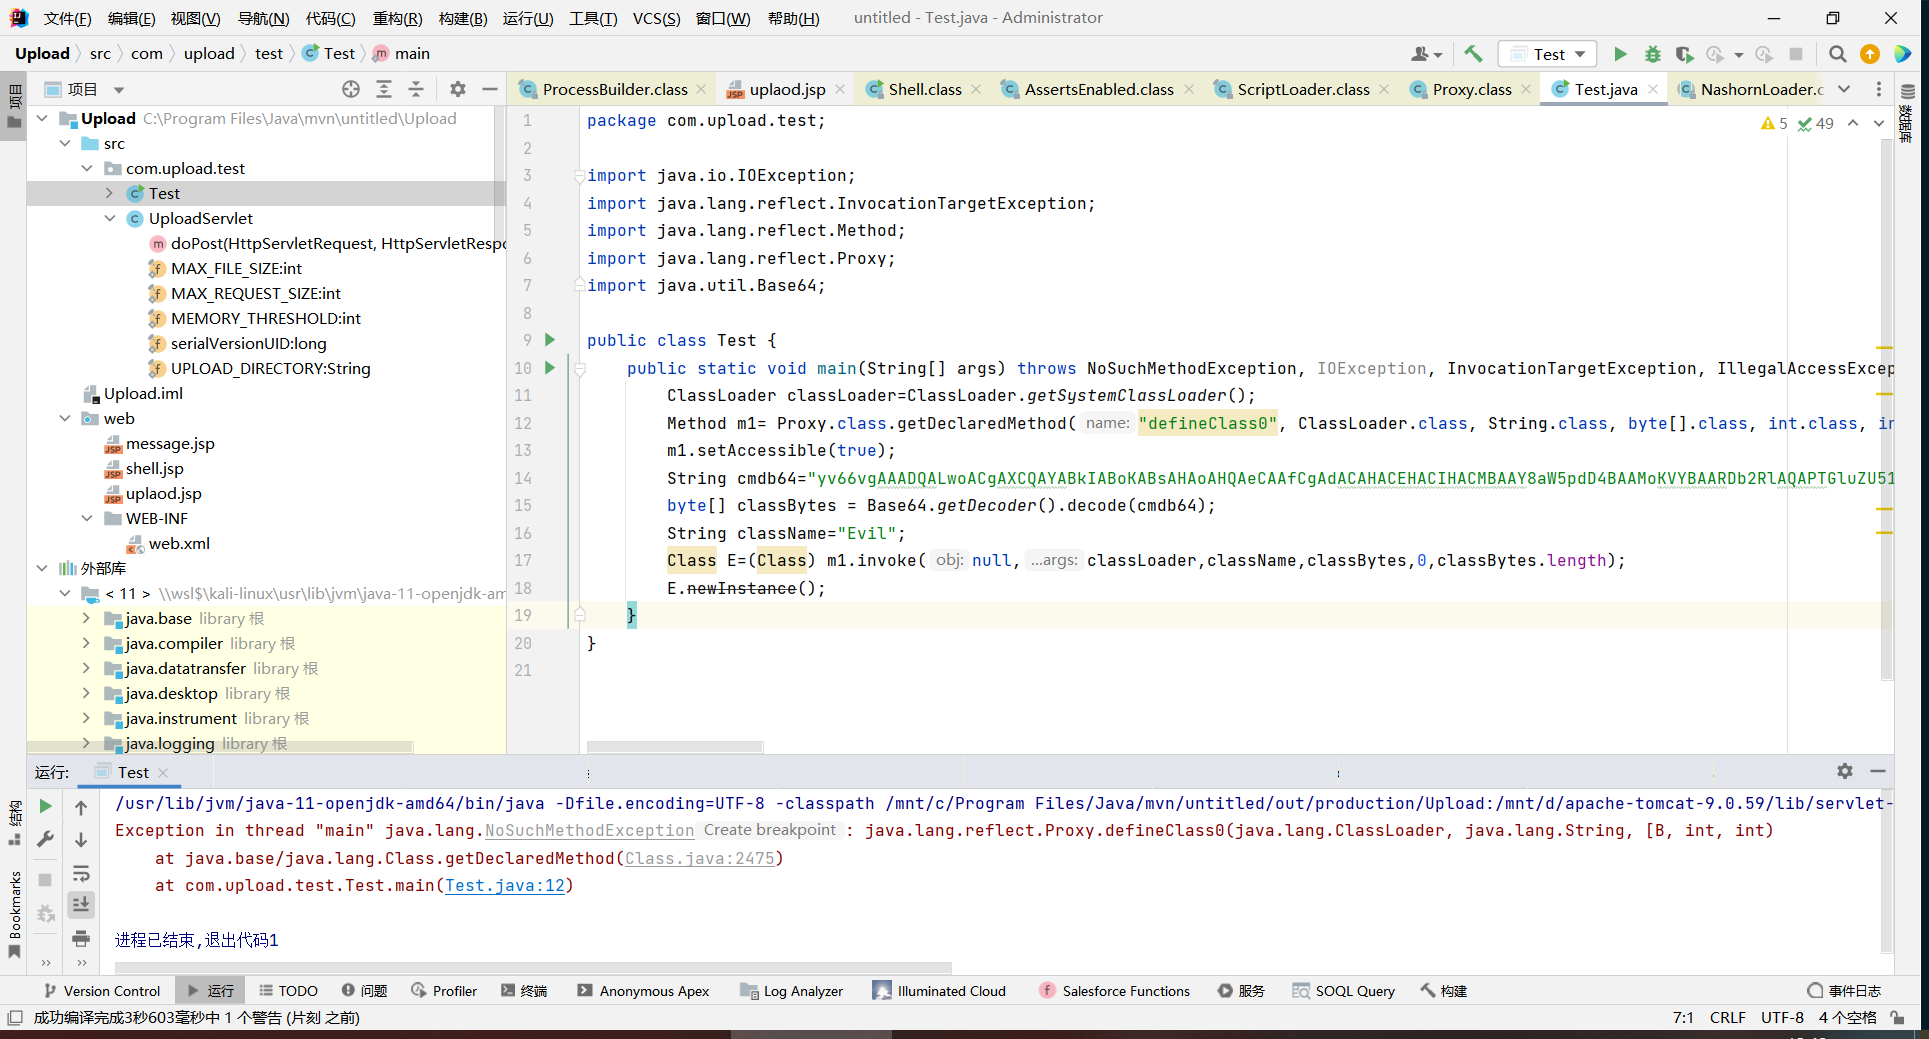The height and width of the screenshot is (1039, 1929).
Task: Click locate opened file target icon
Action: click(351, 89)
